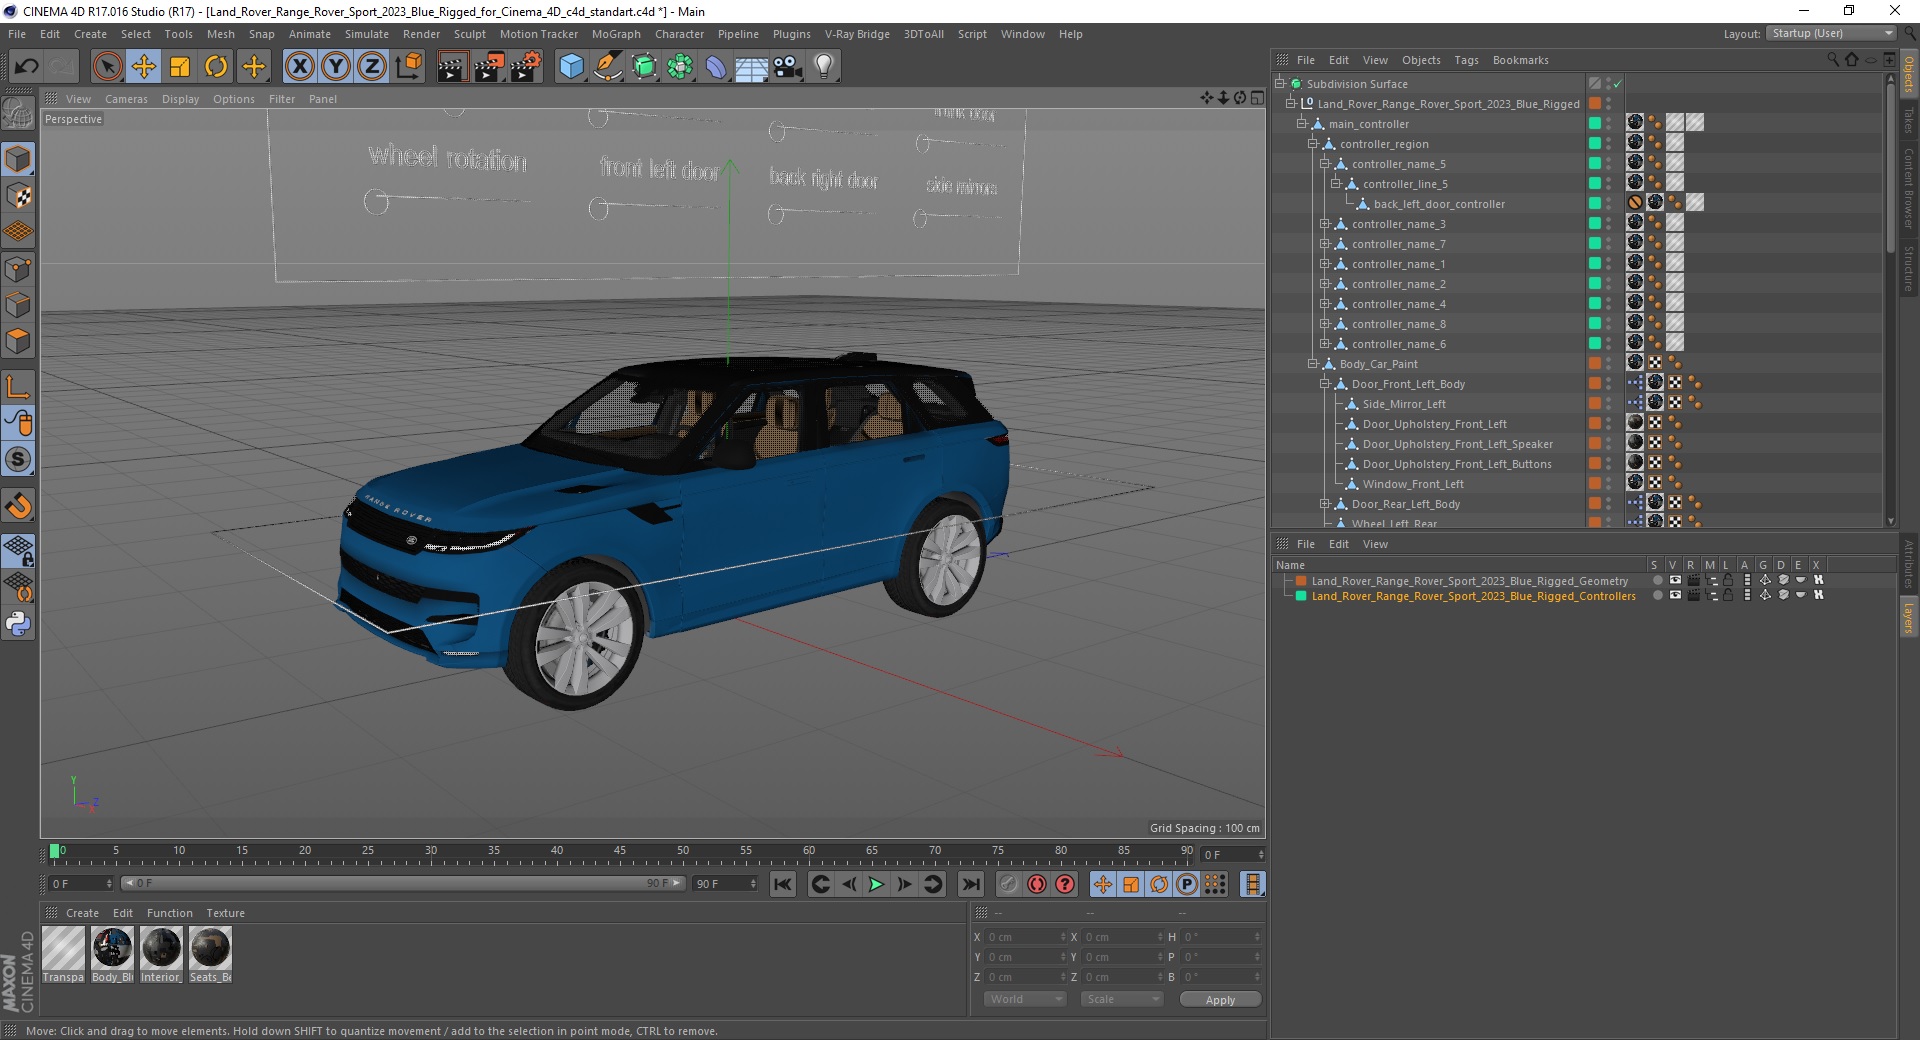Switch to Points mode
This screenshot has width=1920, height=1040.
pos(18,269)
